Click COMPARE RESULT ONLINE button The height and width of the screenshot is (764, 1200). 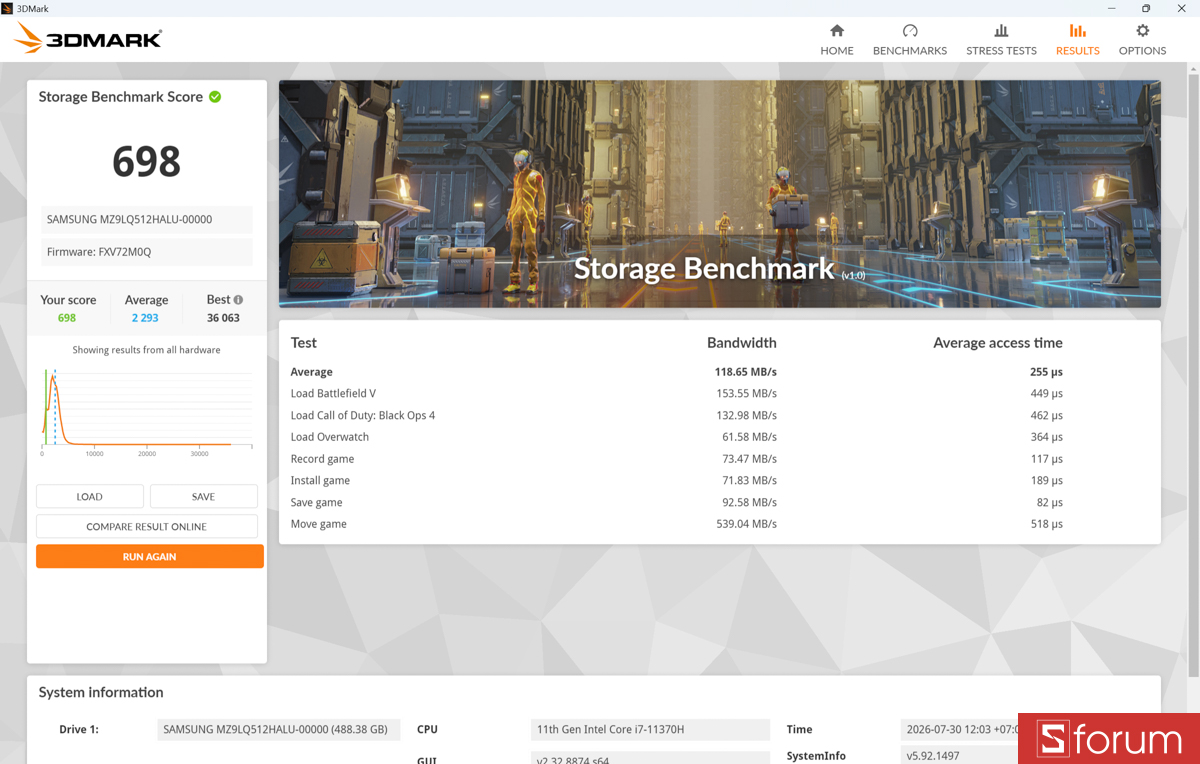[147, 526]
